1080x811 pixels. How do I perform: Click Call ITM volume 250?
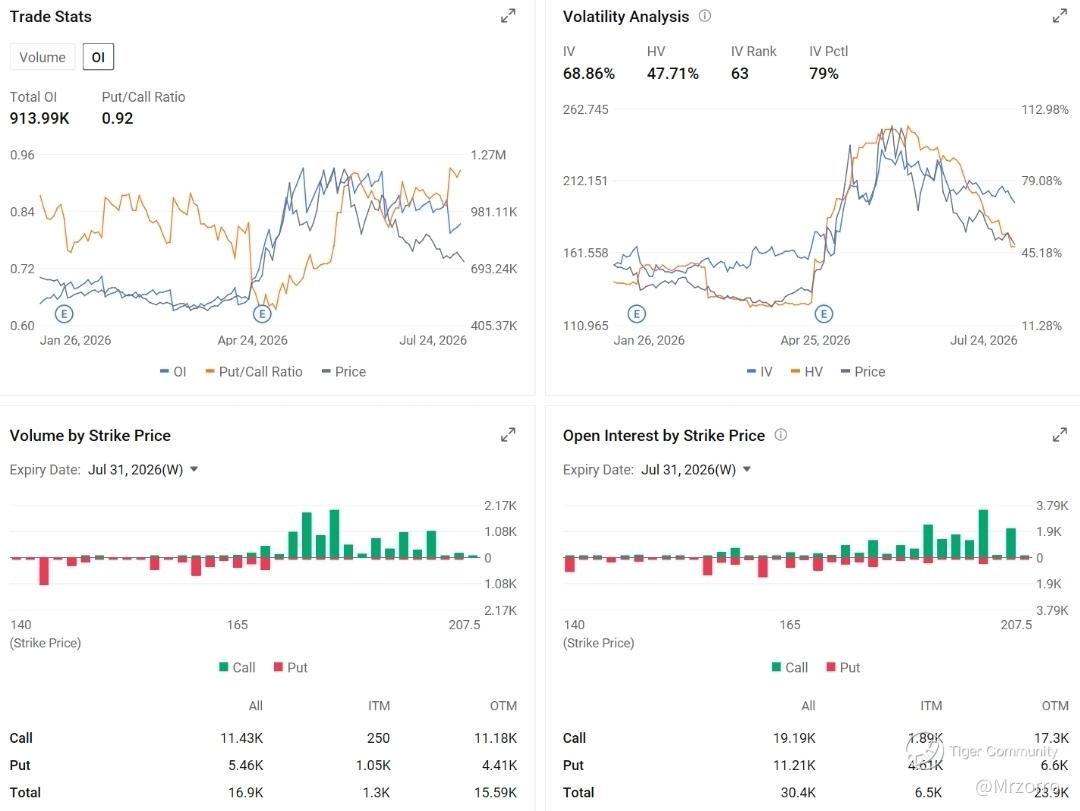tap(378, 738)
